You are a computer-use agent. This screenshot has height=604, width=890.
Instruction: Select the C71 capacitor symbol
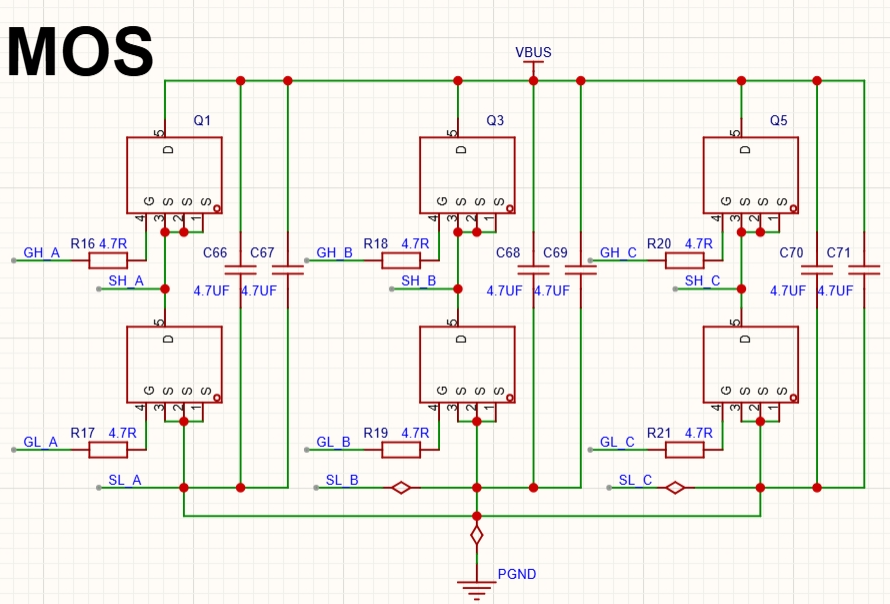[864, 269]
